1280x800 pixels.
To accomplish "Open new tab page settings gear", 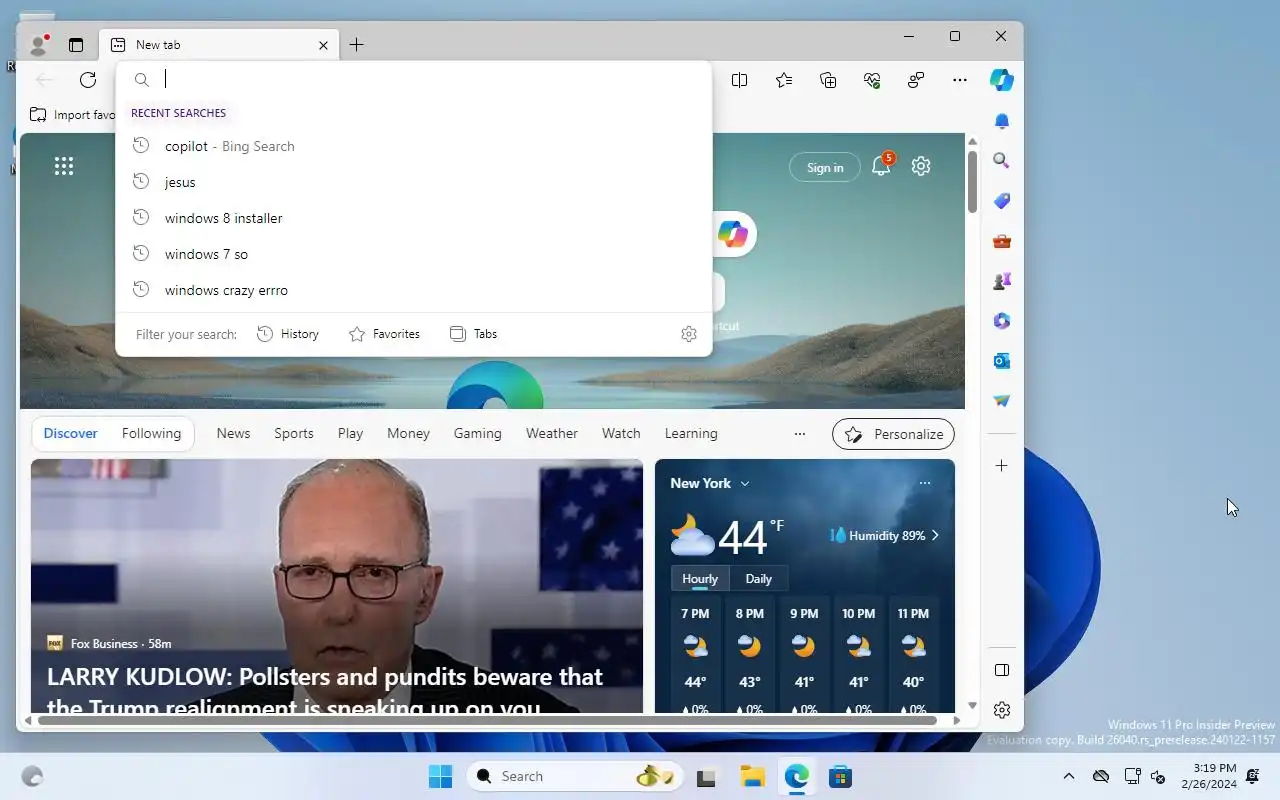I will 921,167.
